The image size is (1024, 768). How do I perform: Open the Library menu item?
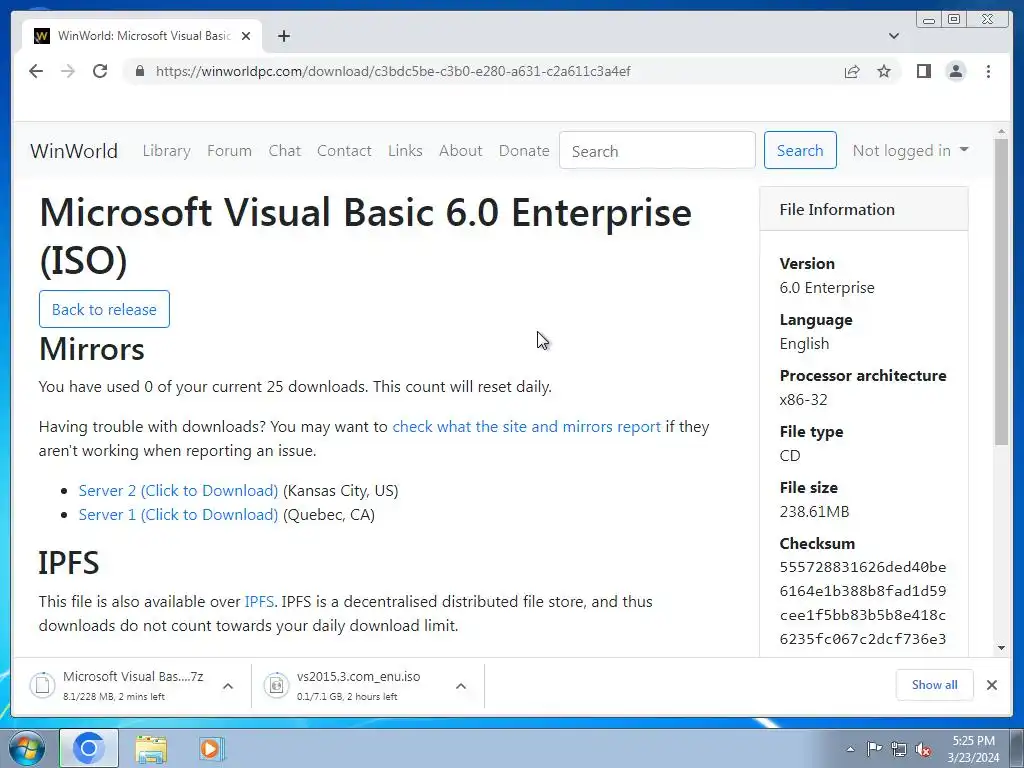point(167,151)
